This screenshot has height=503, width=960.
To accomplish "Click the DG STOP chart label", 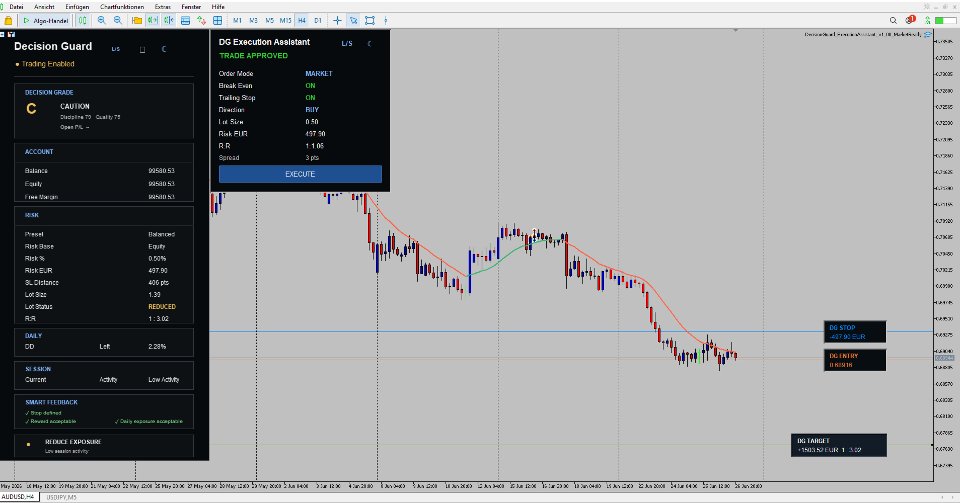I will [x=855, y=332].
